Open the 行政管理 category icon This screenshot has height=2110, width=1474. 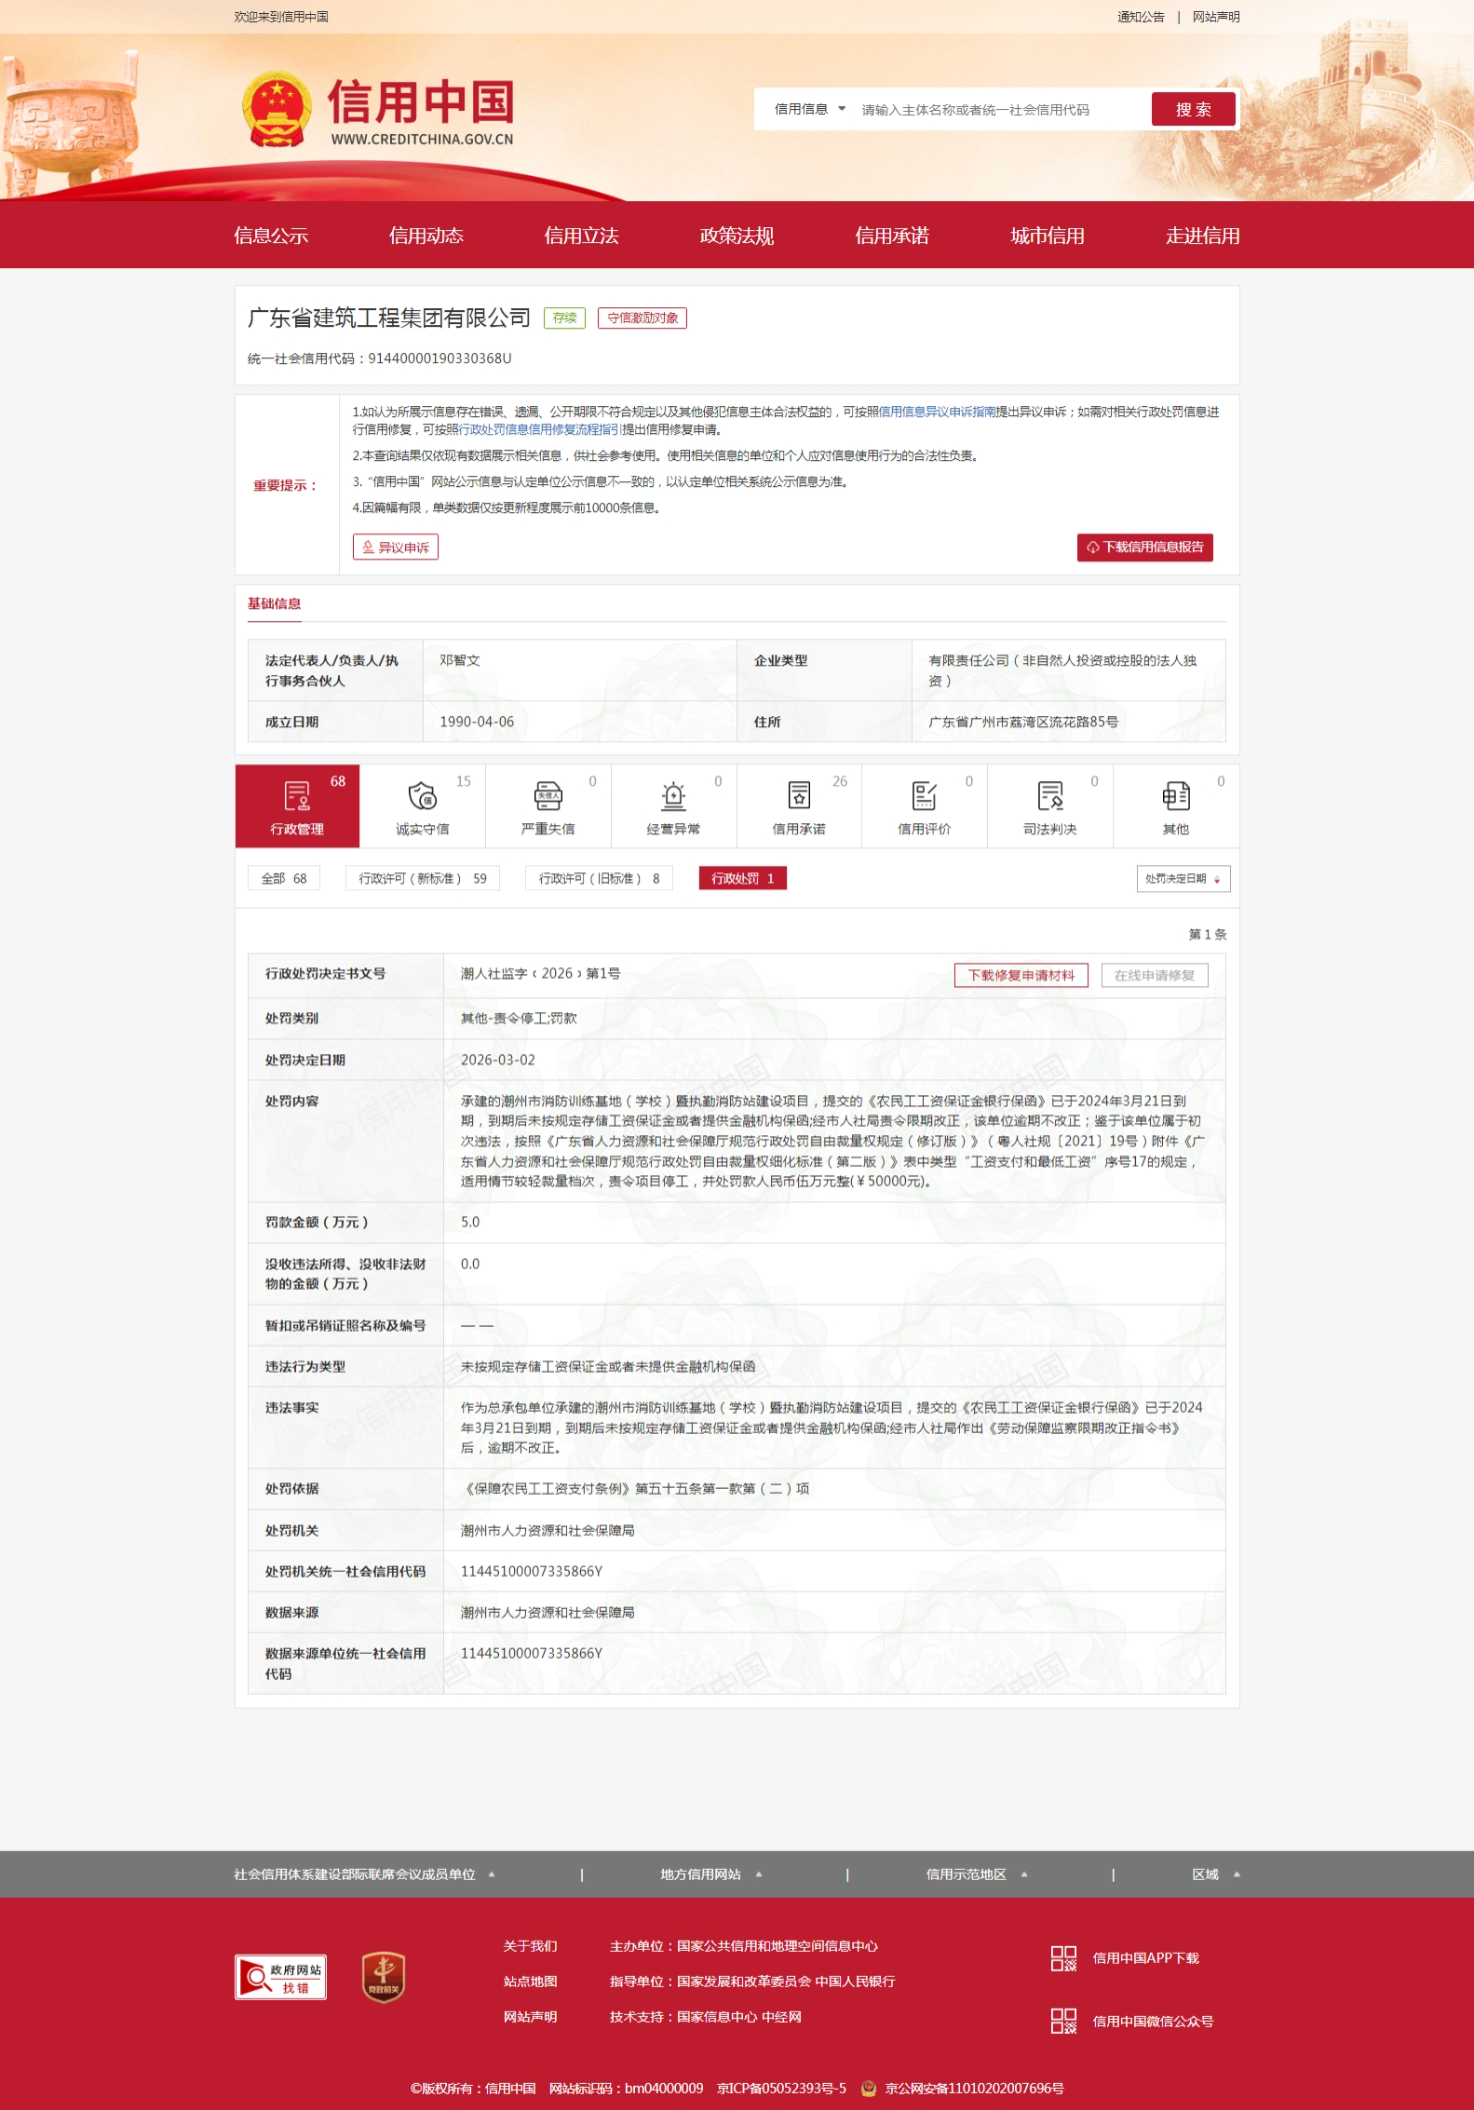(x=297, y=796)
